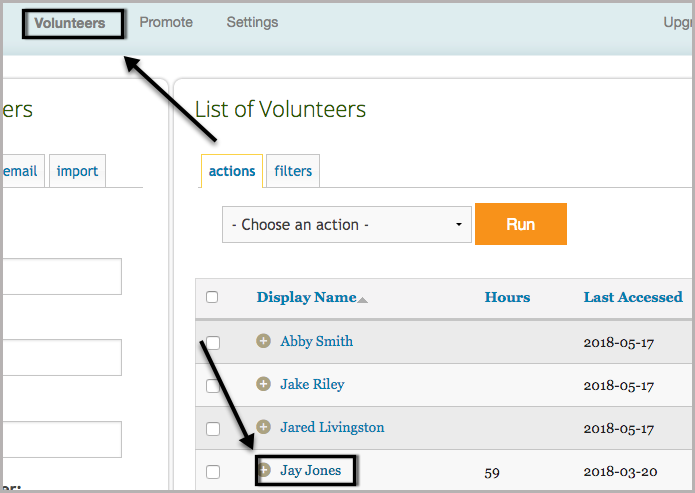This screenshot has width=695, height=493.
Task: Sort by Last Accessed column header
Action: 633,297
